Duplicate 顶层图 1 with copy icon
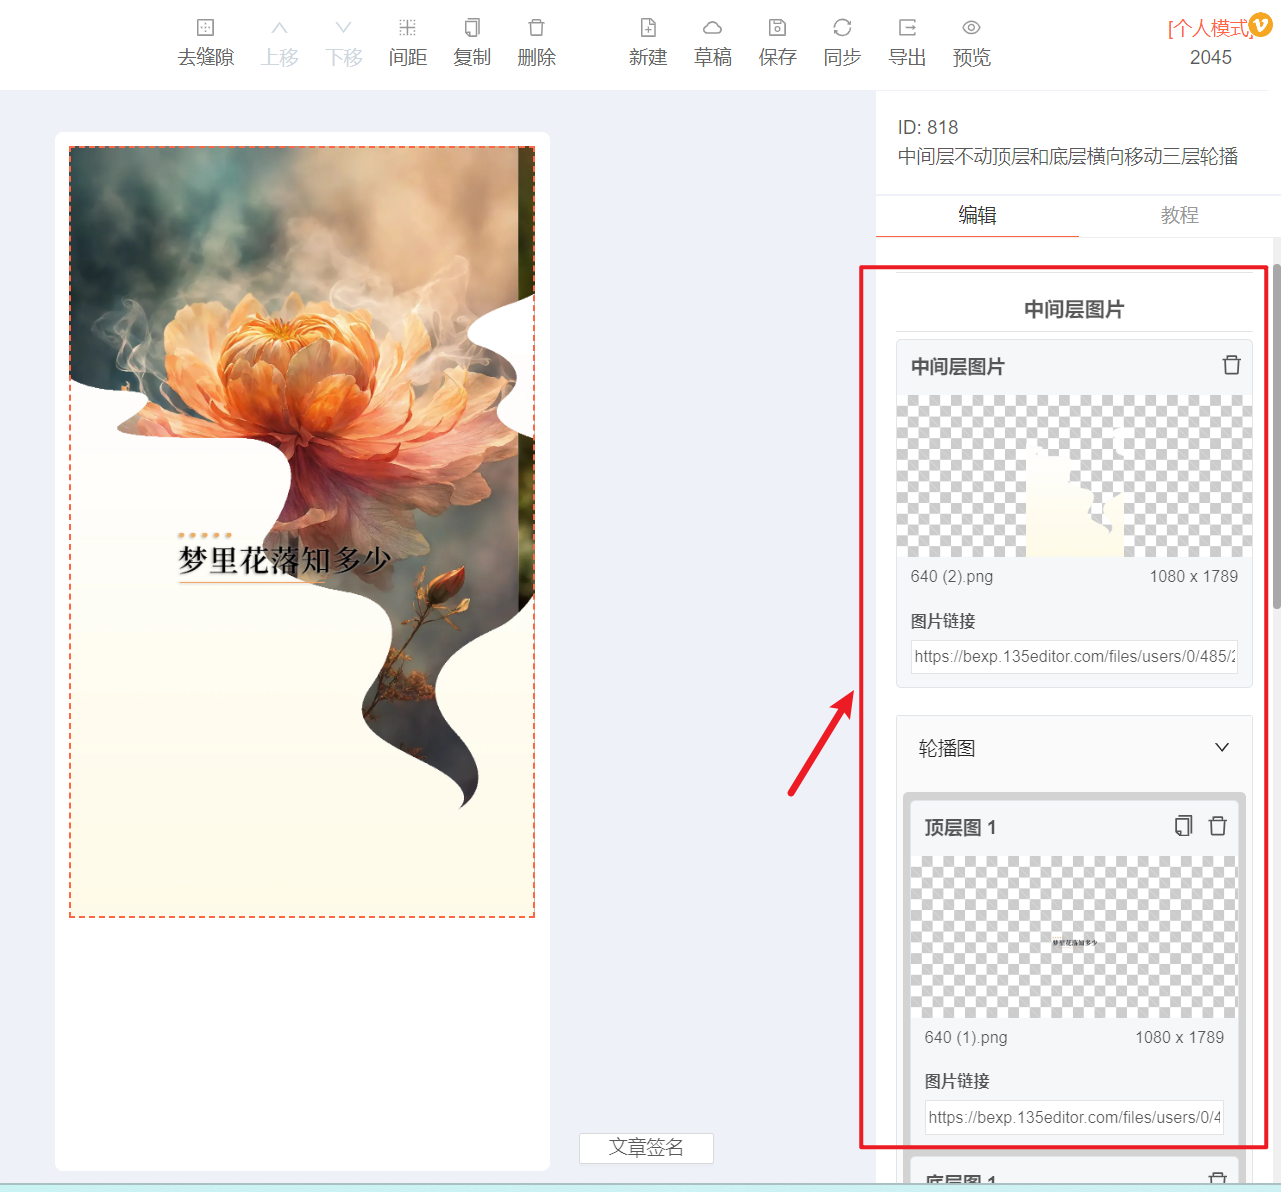1281x1192 pixels. [x=1183, y=826]
